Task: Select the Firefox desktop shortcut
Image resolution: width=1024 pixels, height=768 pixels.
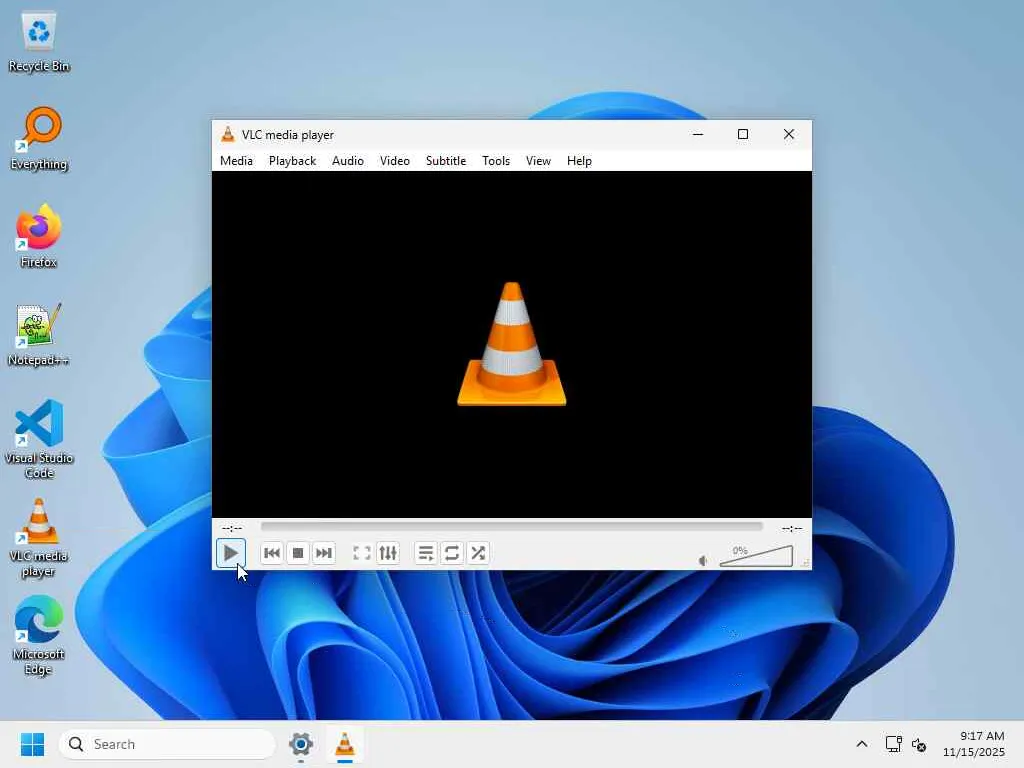Action: [x=39, y=236]
